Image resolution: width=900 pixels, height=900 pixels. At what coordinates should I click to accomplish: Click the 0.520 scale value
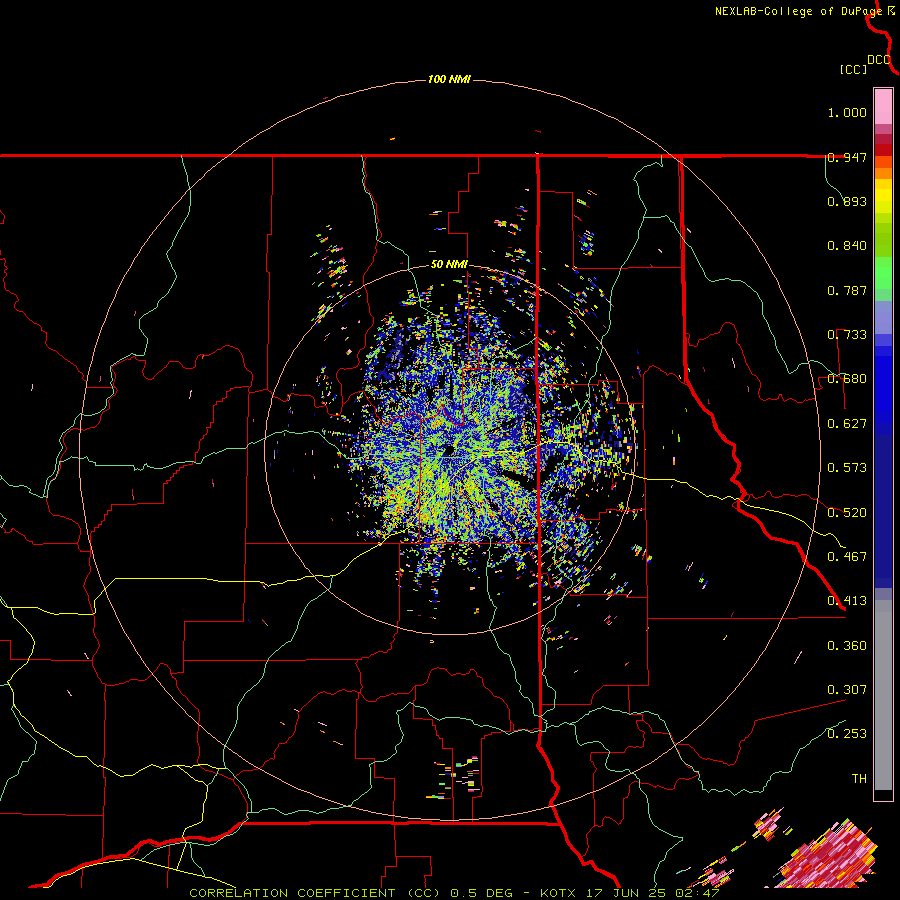coord(847,513)
